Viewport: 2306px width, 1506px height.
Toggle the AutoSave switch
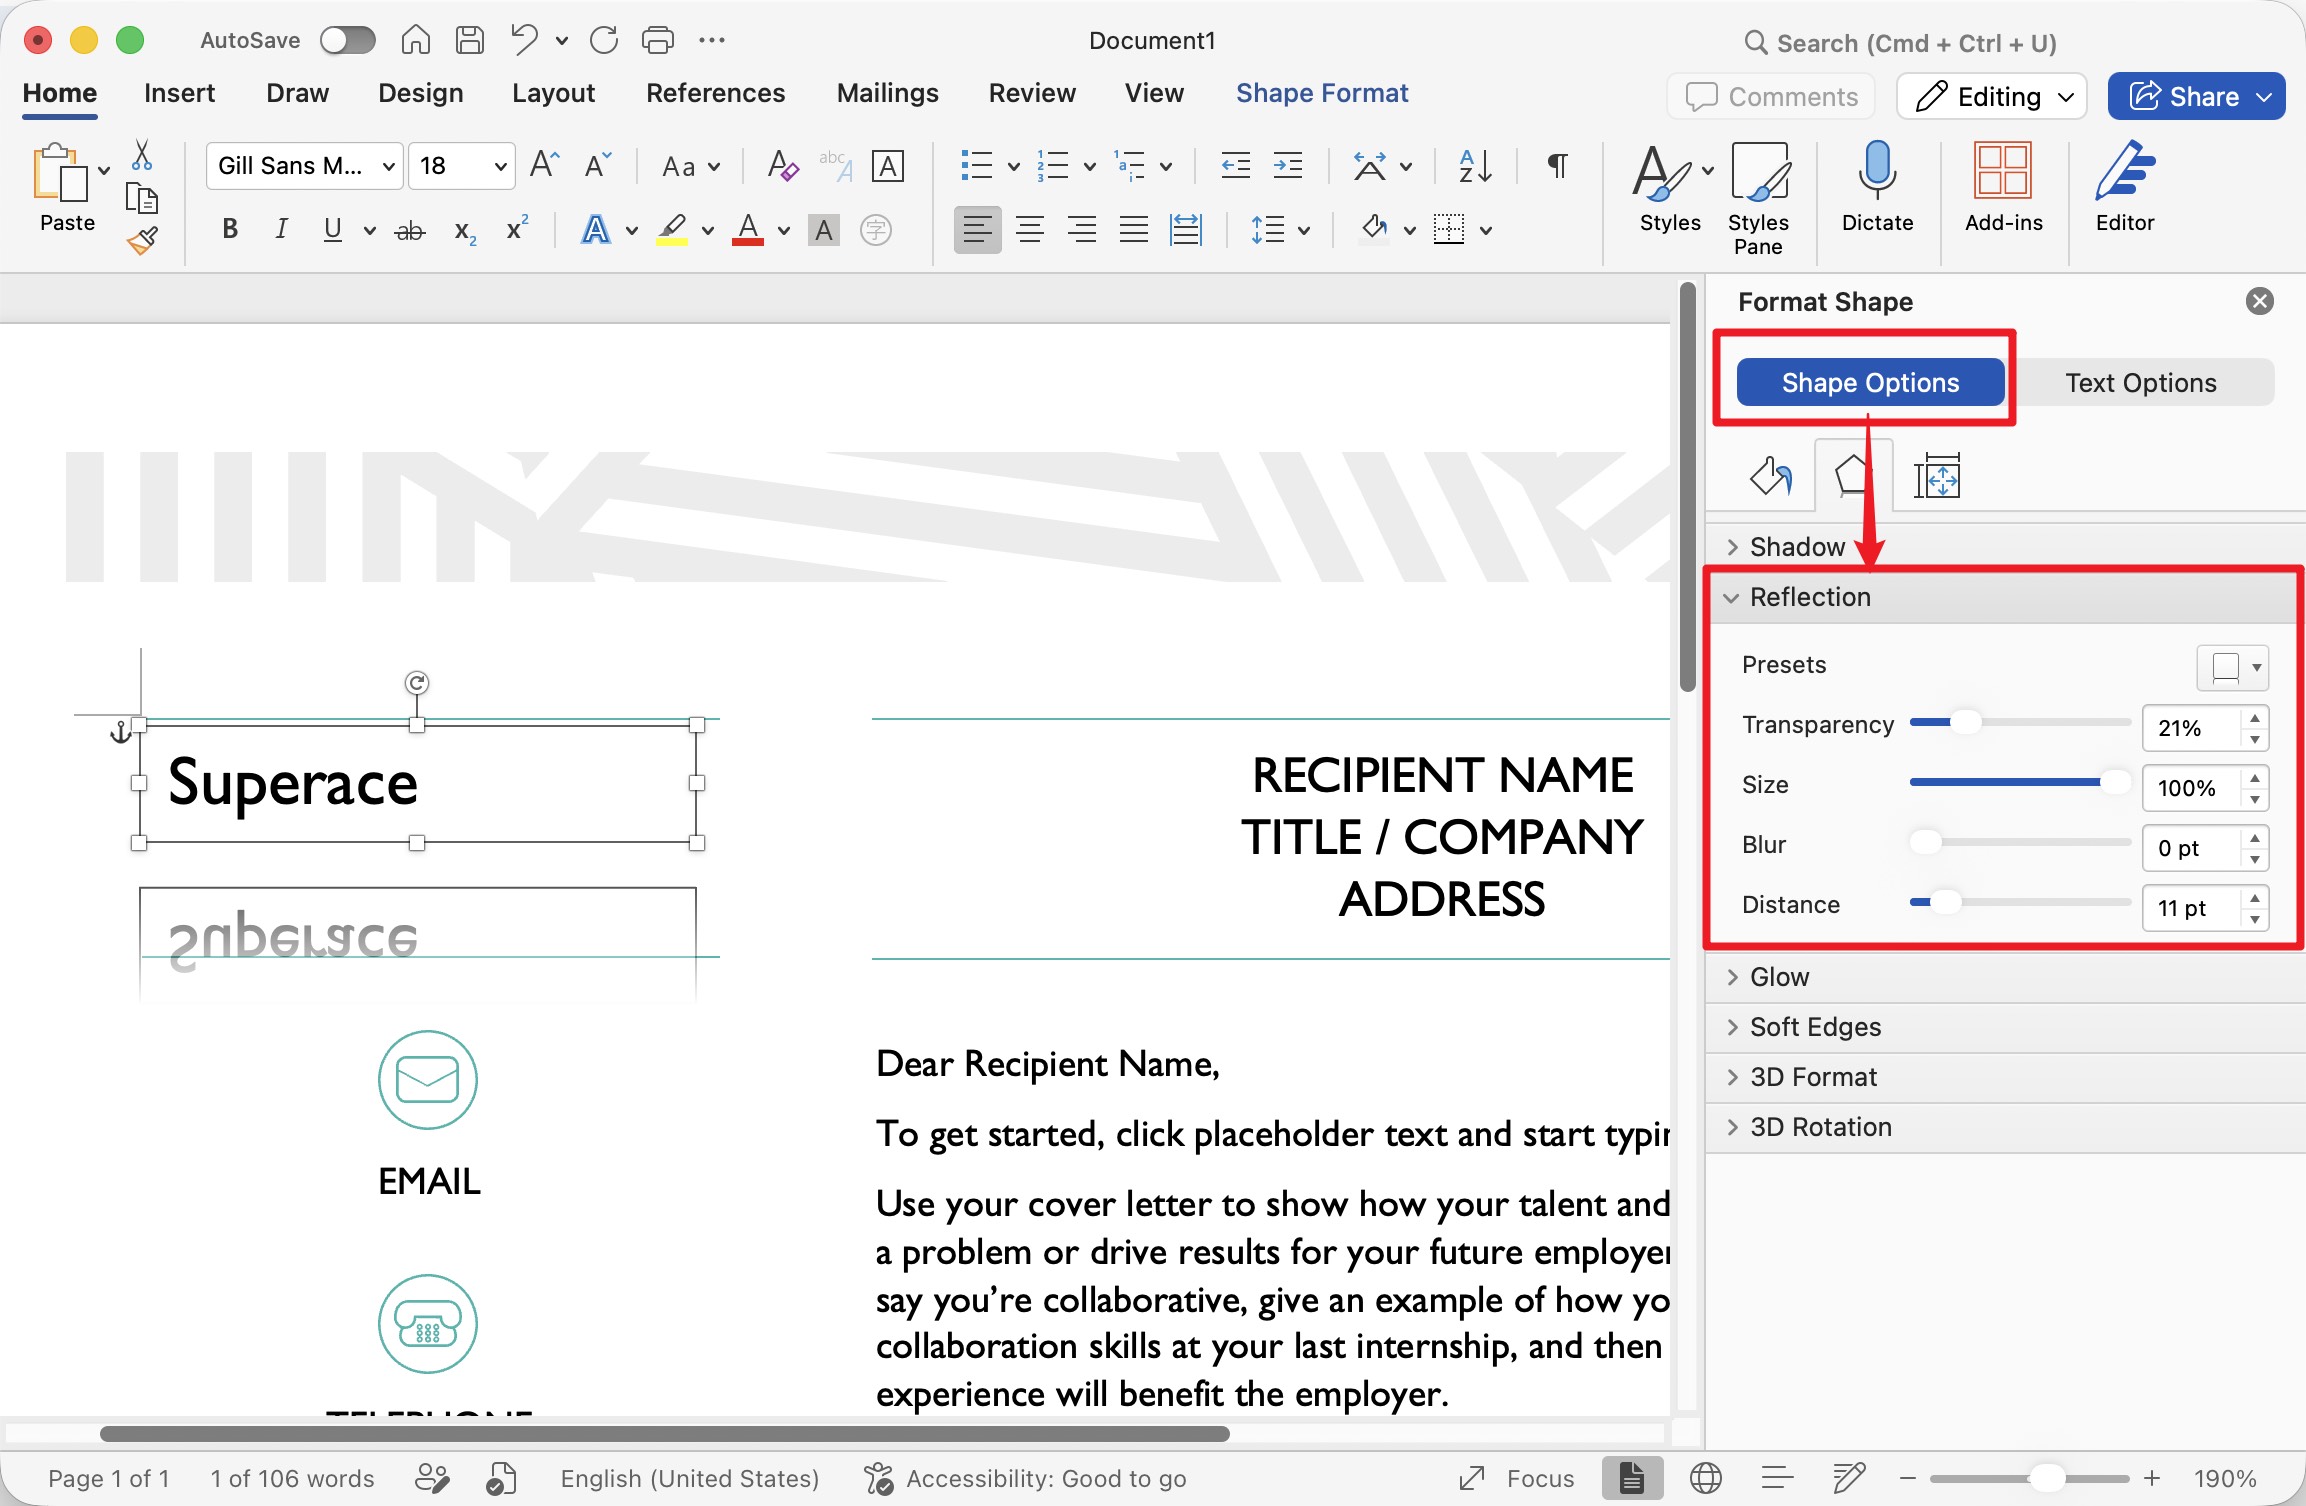pos(347,40)
